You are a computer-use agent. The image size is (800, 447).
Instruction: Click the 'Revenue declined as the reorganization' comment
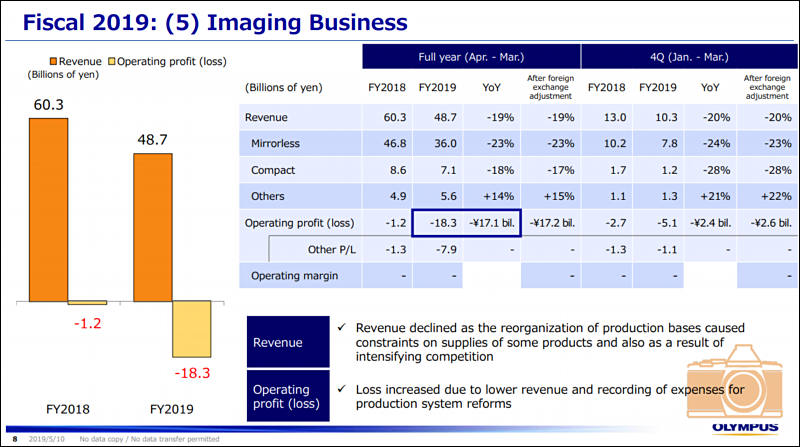coord(550,342)
